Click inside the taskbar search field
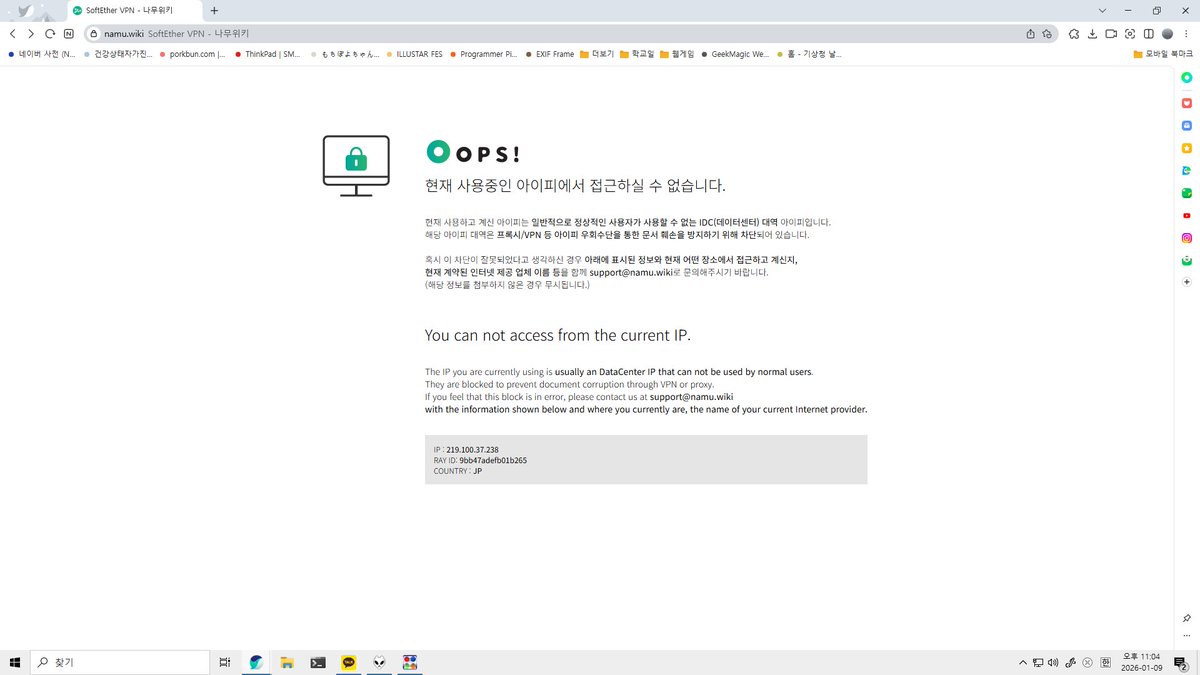1200x675 pixels. 120,662
